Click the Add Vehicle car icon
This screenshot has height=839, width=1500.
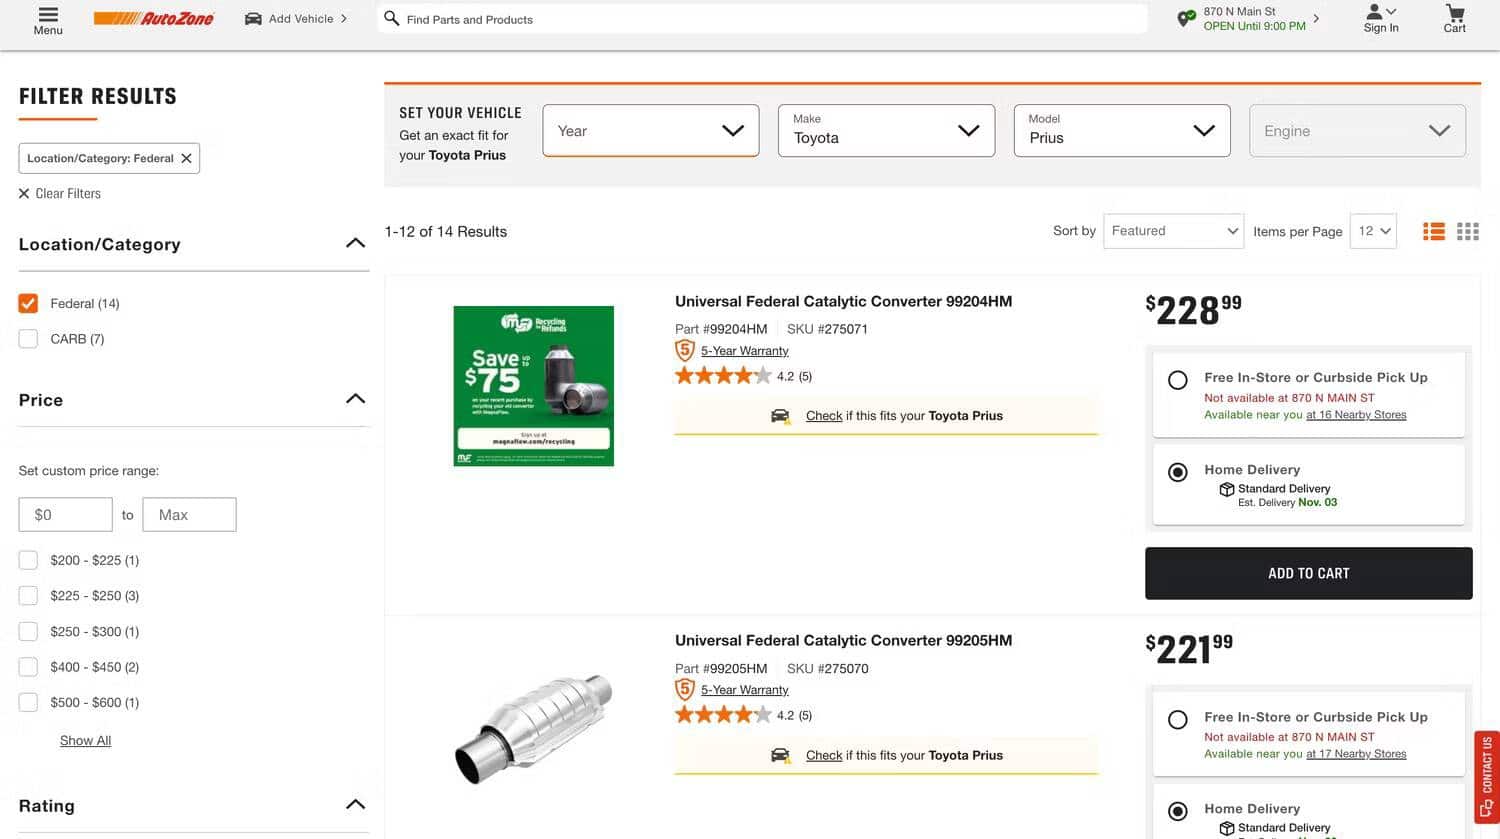[x=253, y=18]
